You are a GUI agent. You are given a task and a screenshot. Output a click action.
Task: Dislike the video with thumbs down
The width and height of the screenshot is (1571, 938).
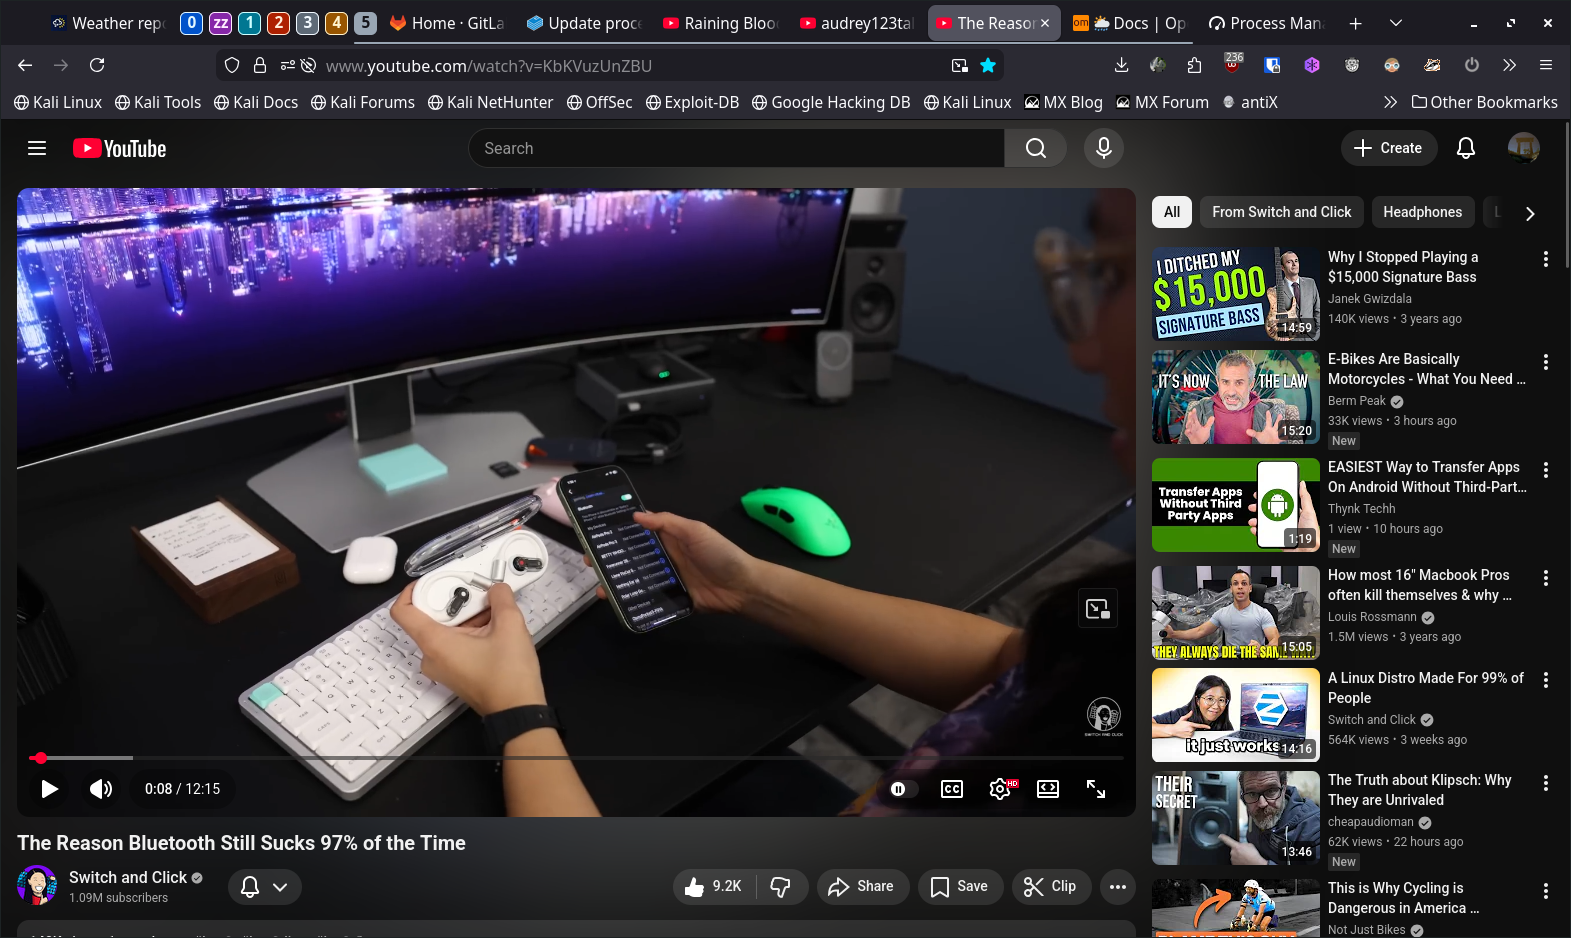point(781,886)
